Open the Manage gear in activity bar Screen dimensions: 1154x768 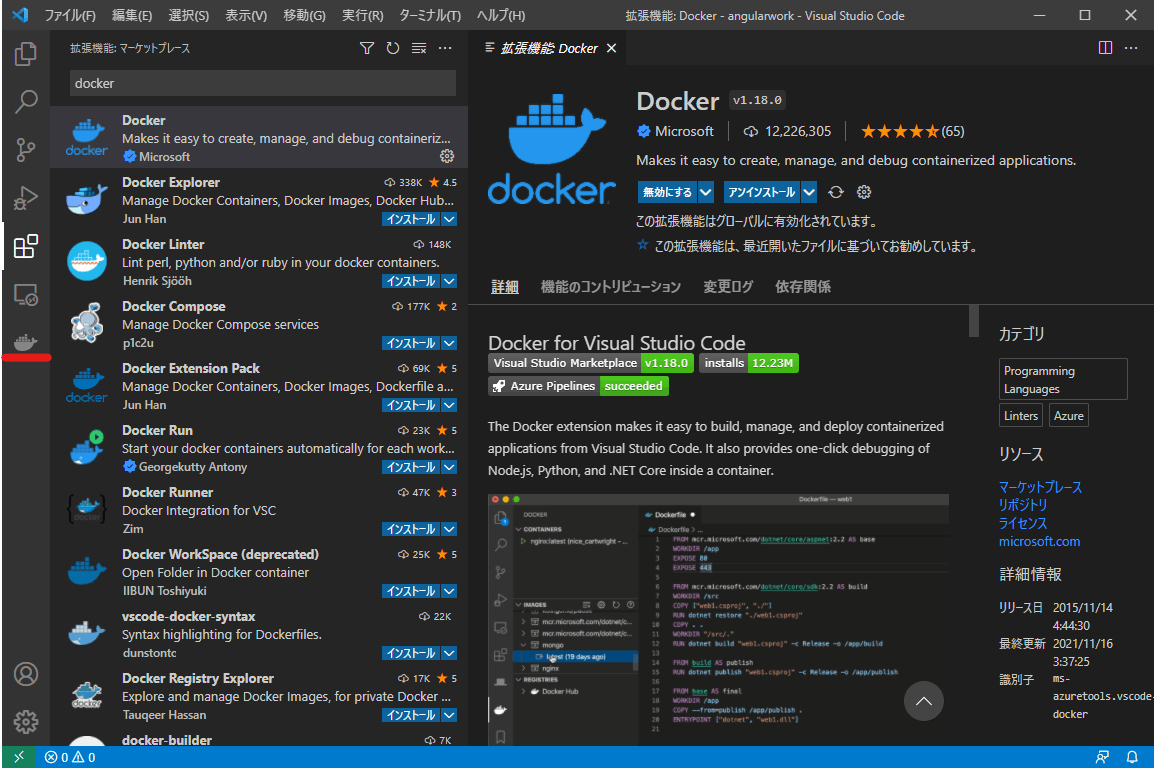coord(26,722)
